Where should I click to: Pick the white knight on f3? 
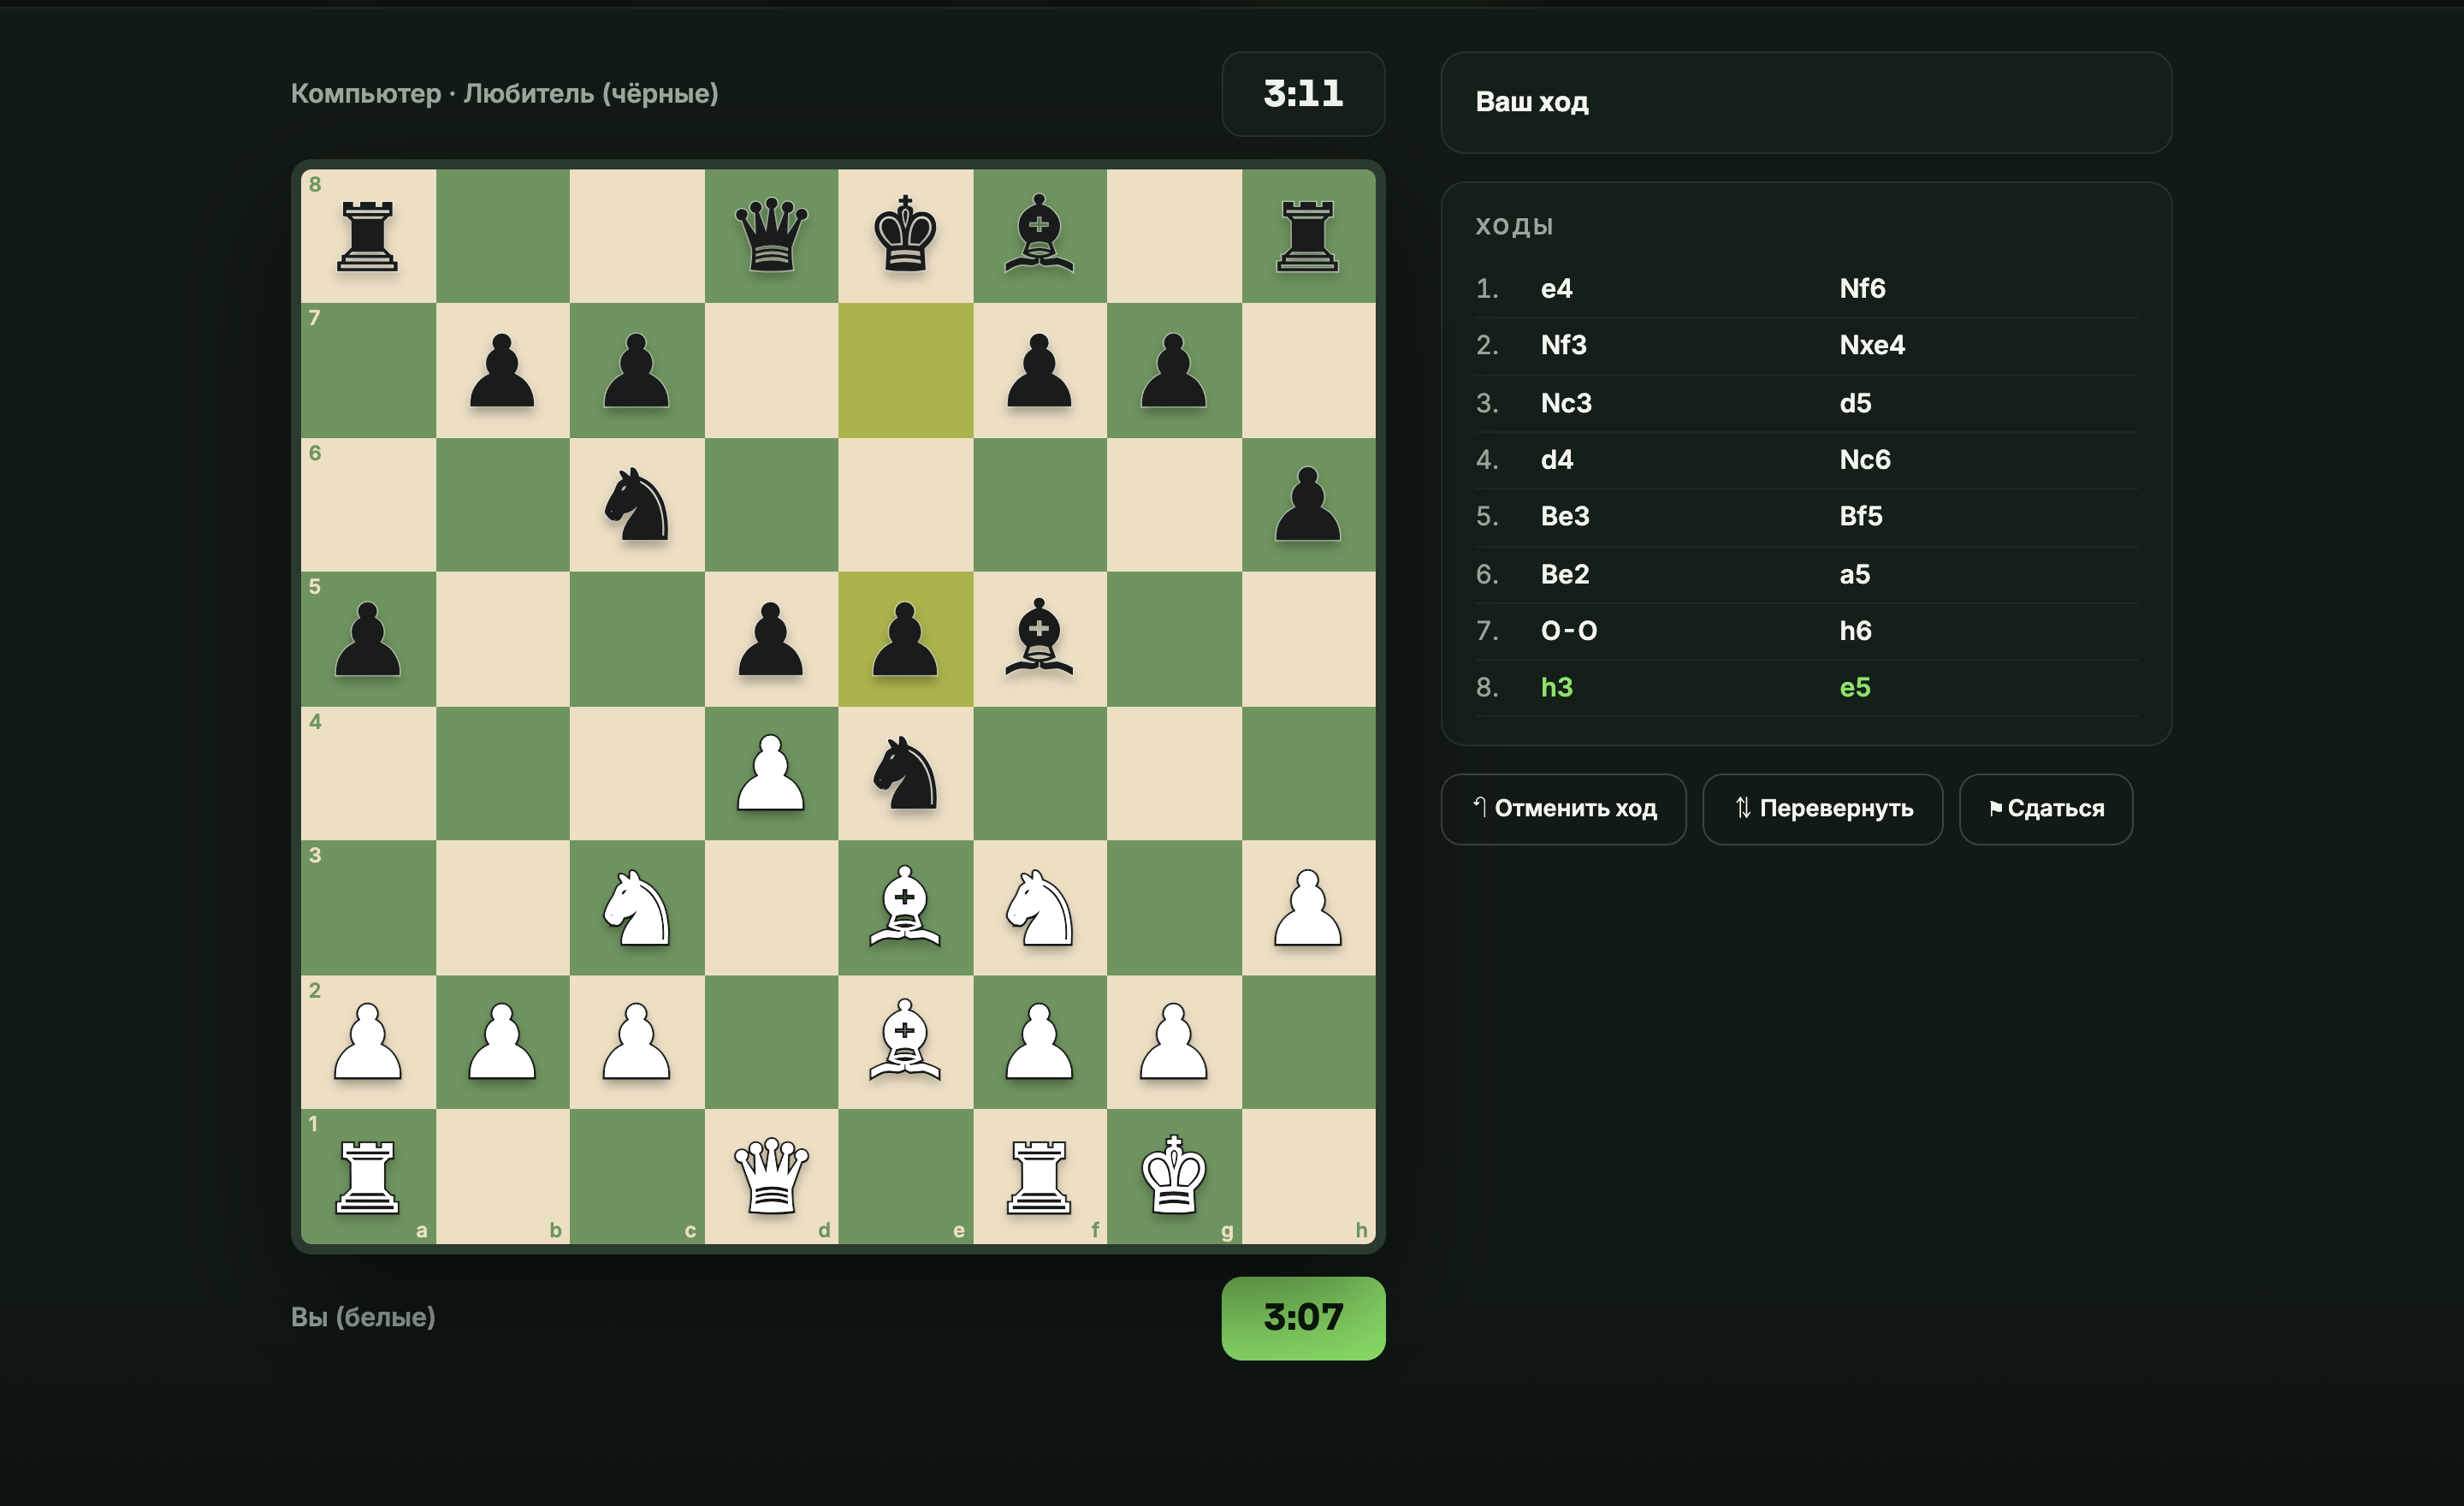pos(1040,908)
